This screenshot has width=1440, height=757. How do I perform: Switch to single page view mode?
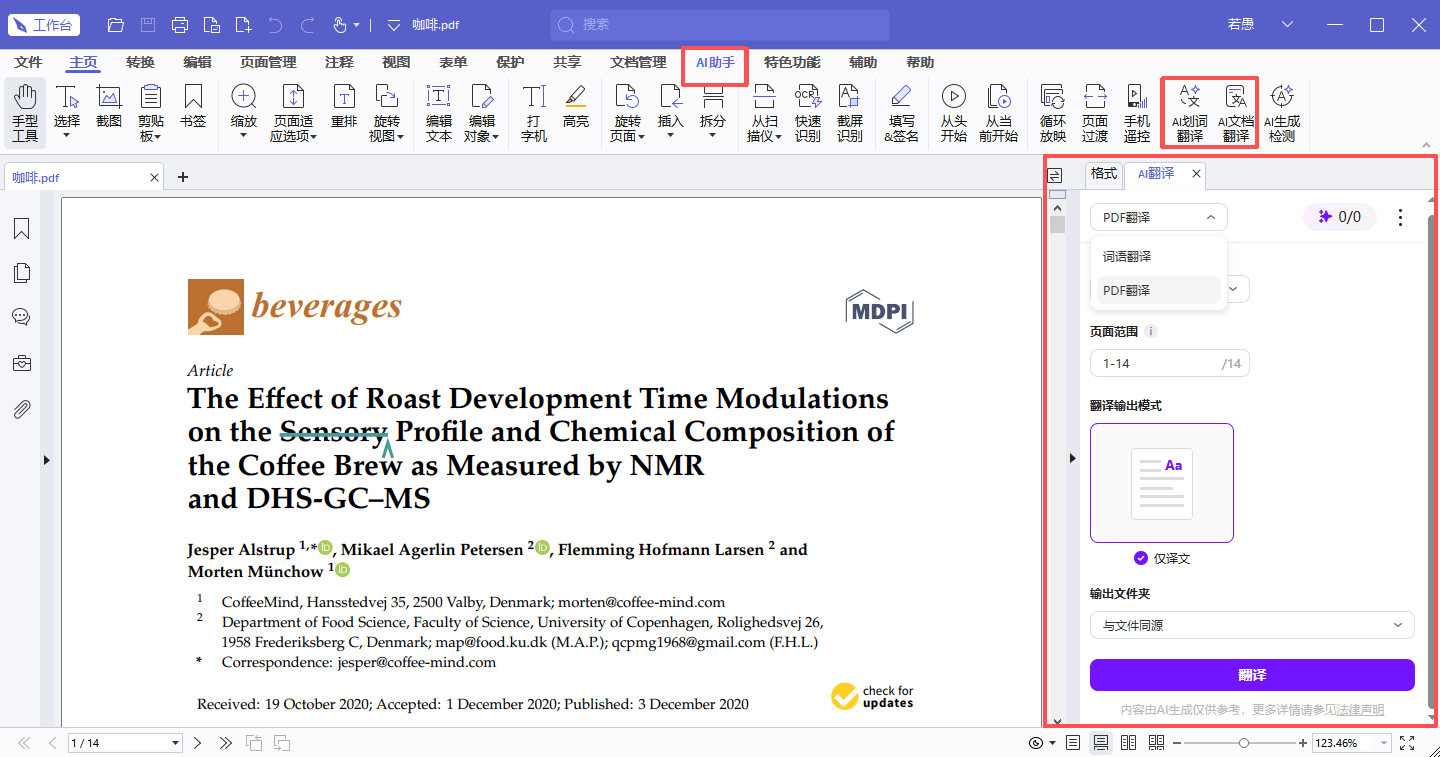(1073, 743)
